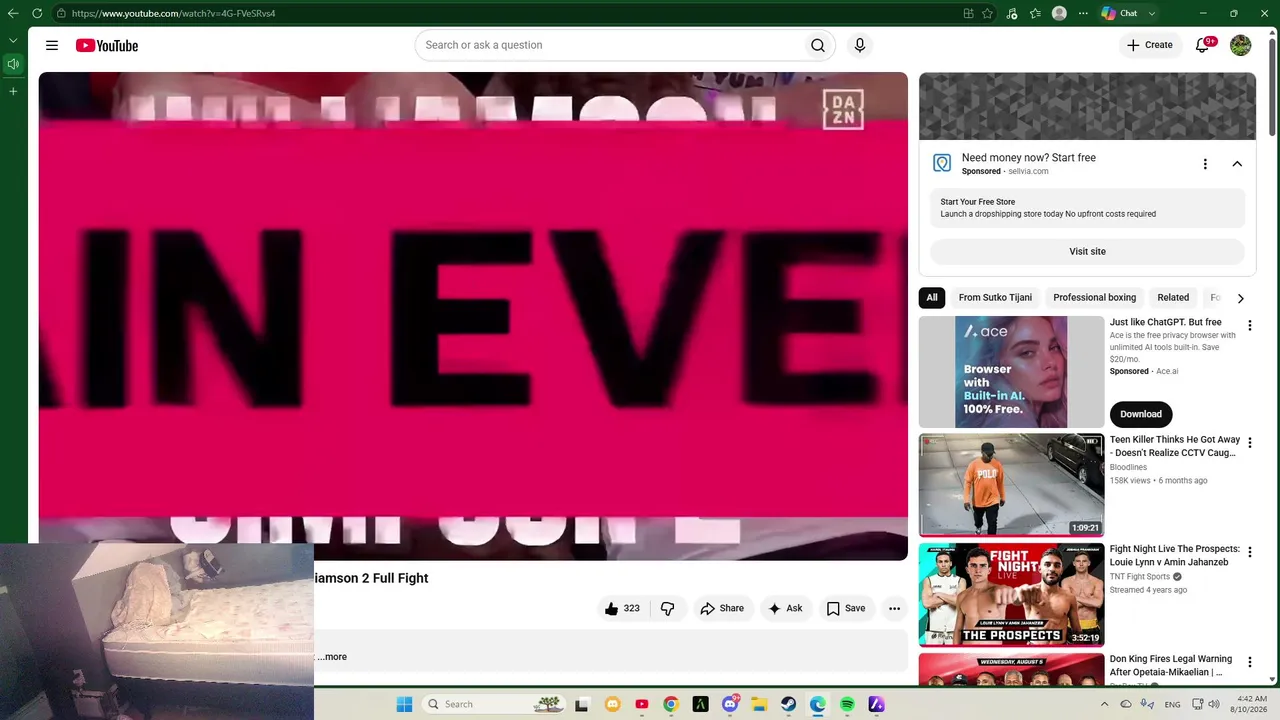1280x720 pixels.
Task: Open Google Chrome from taskbar
Action: point(671,704)
